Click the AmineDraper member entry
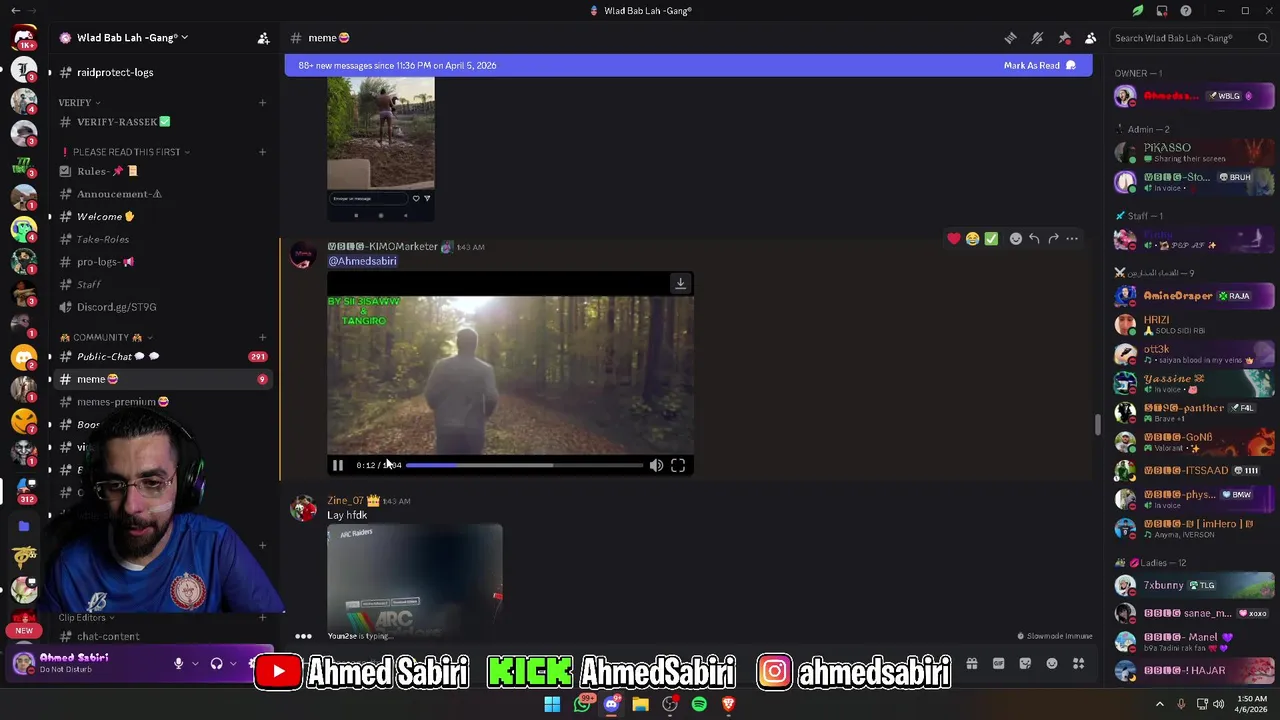 click(1194, 296)
